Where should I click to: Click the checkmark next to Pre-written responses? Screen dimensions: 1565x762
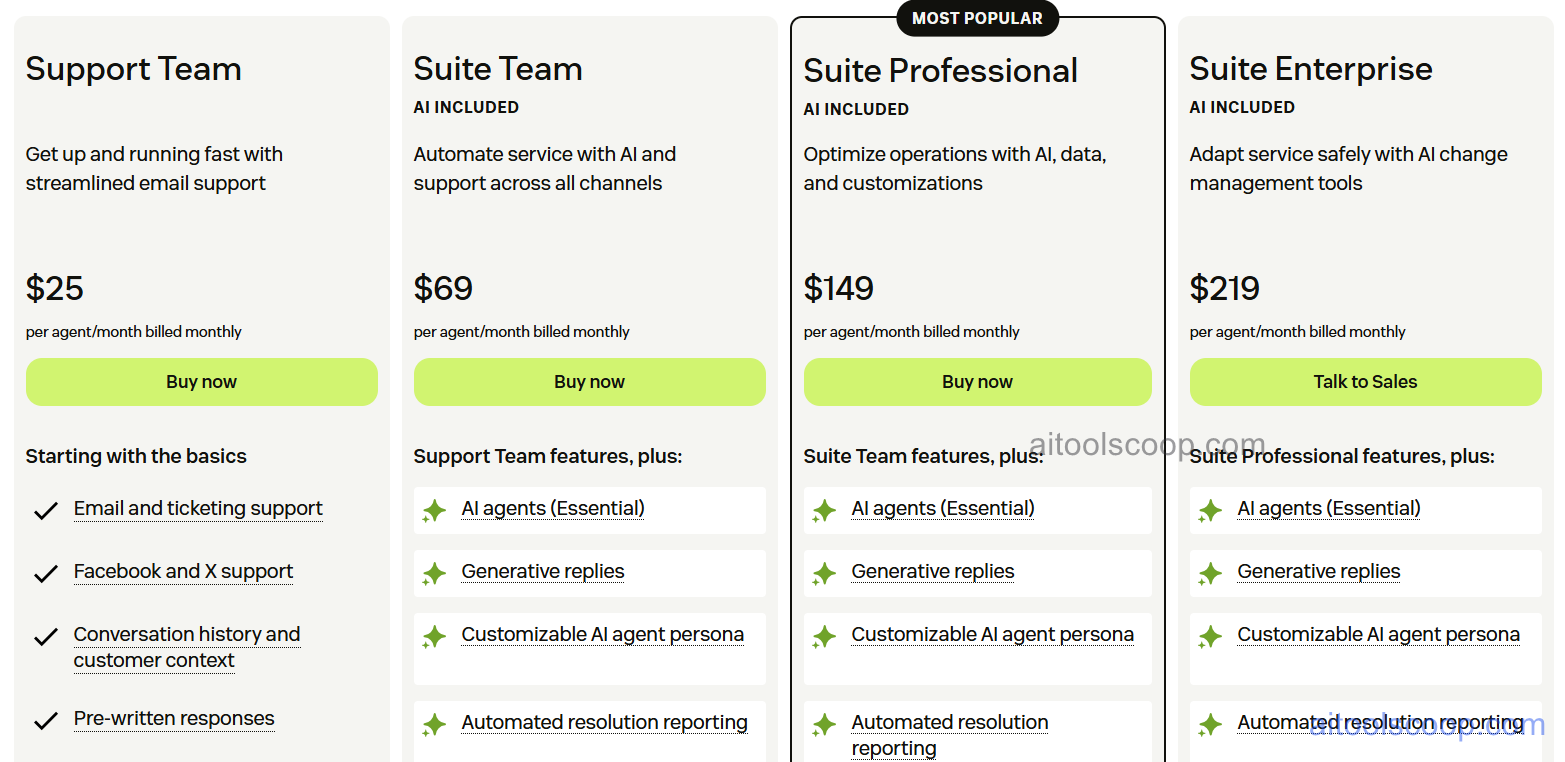[x=45, y=720]
